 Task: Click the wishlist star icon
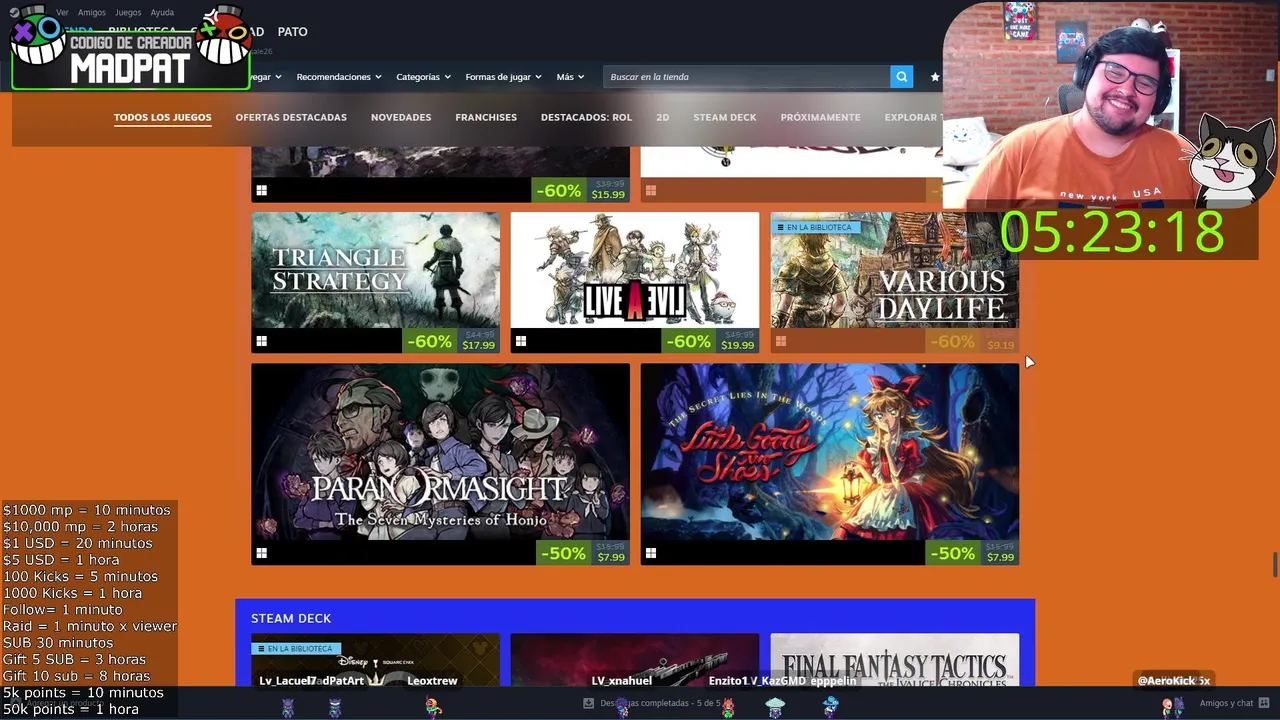(935, 77)
